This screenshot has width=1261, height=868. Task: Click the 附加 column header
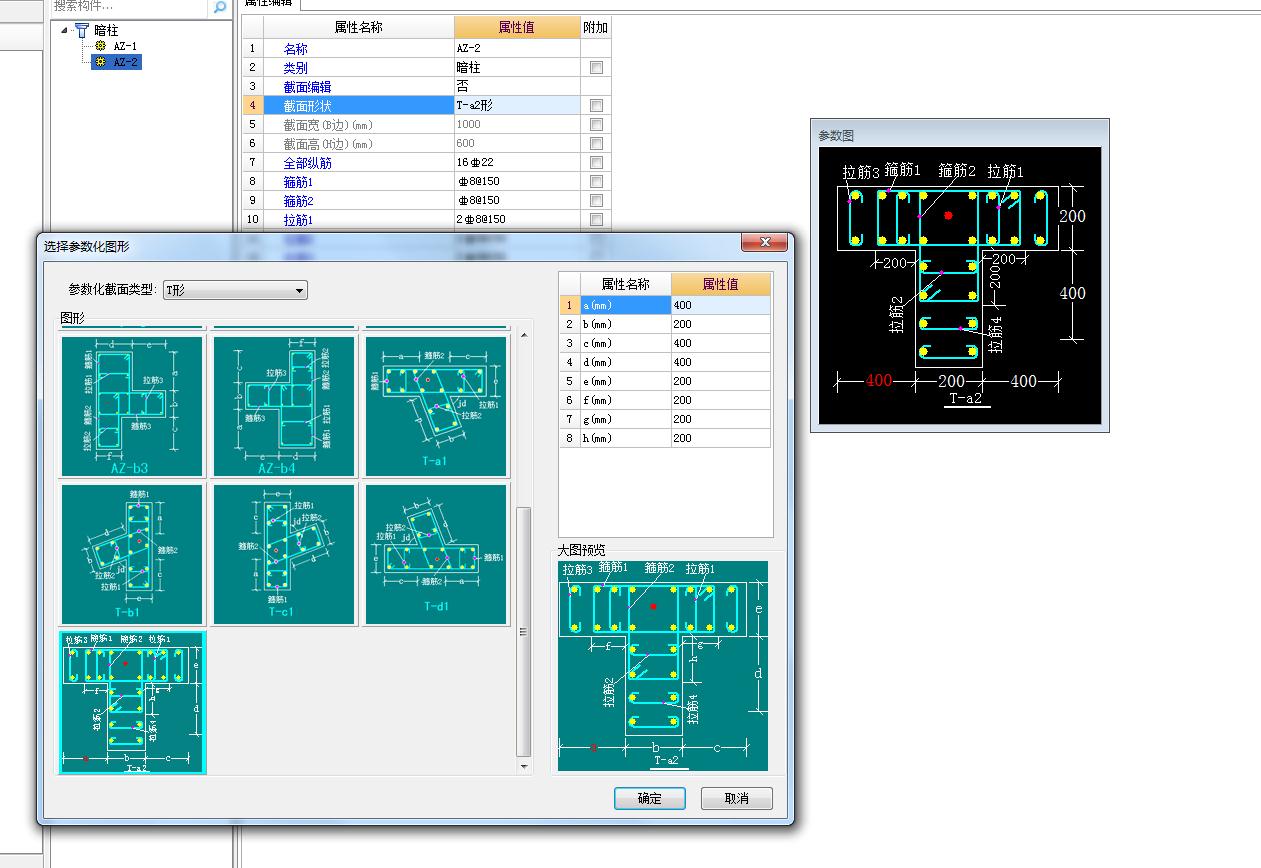click(x=595, y=27)
